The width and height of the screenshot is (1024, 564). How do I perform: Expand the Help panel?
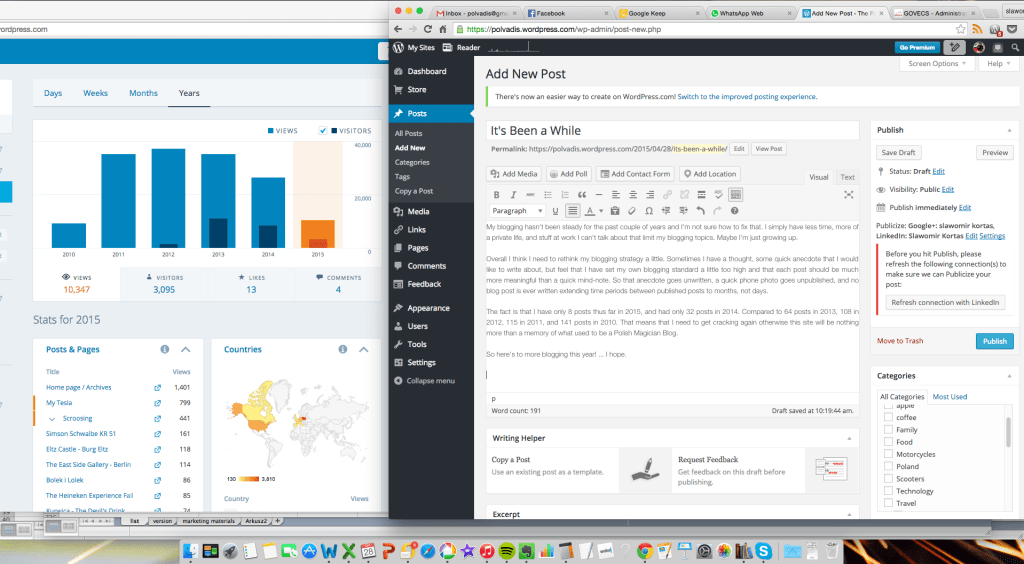point(999,64)
